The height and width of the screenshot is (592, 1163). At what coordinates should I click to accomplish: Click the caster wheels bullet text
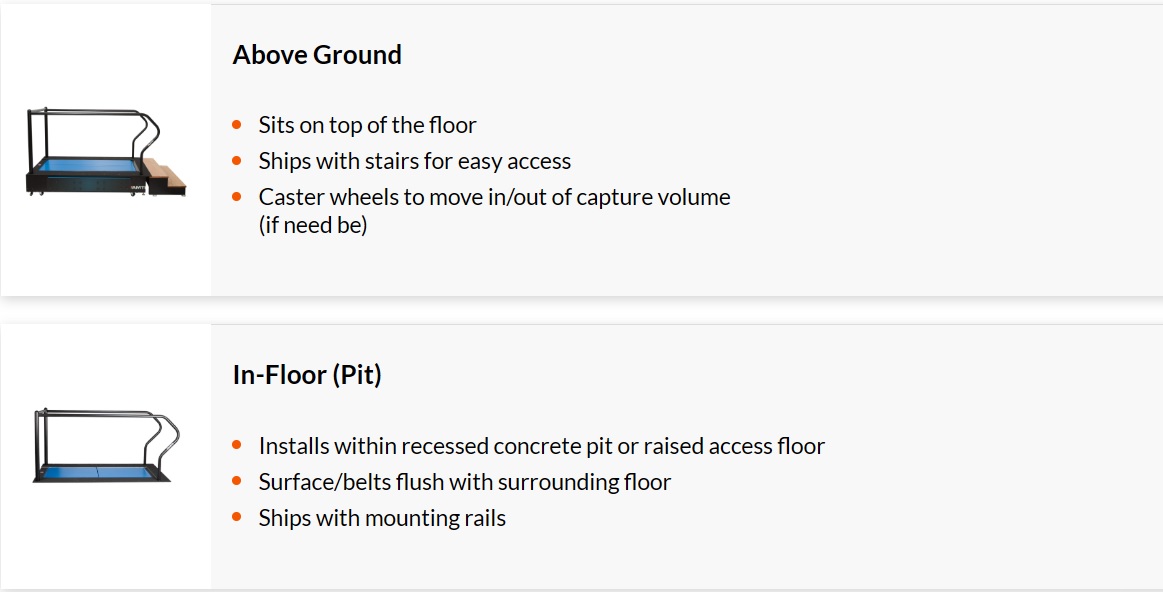[494, 211]
